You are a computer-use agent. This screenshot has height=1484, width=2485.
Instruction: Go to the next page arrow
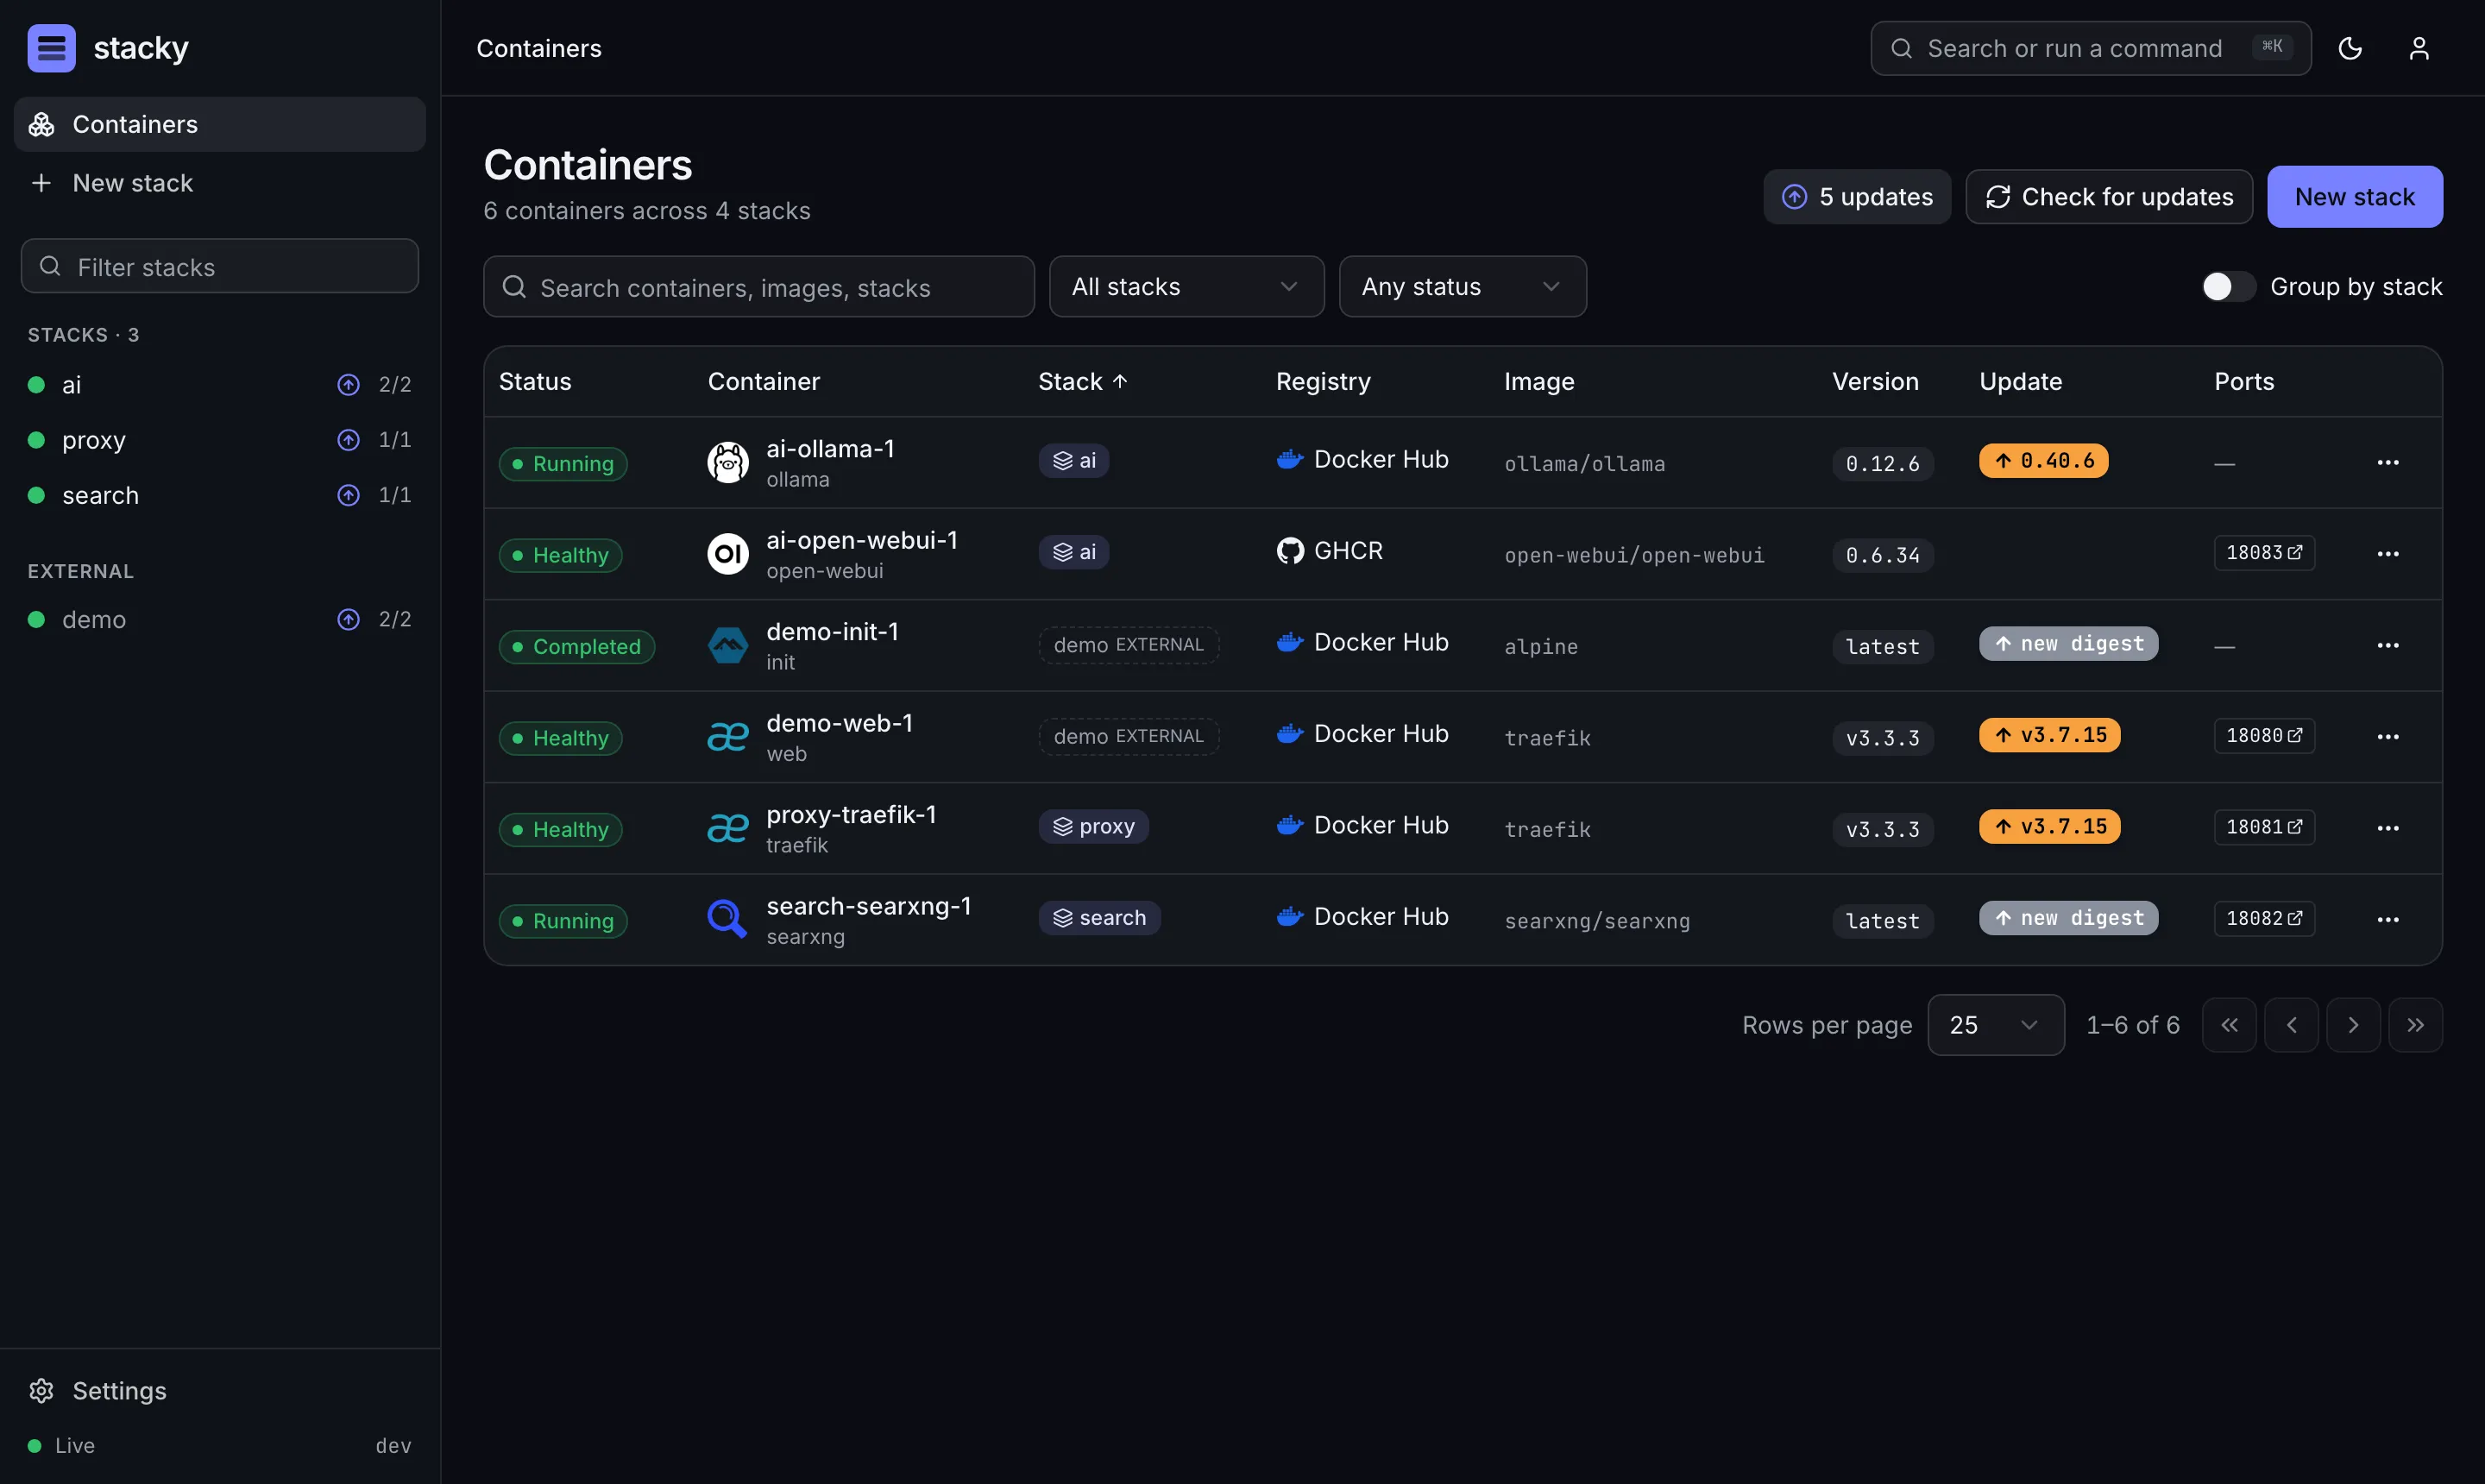coord(2353,1025)
